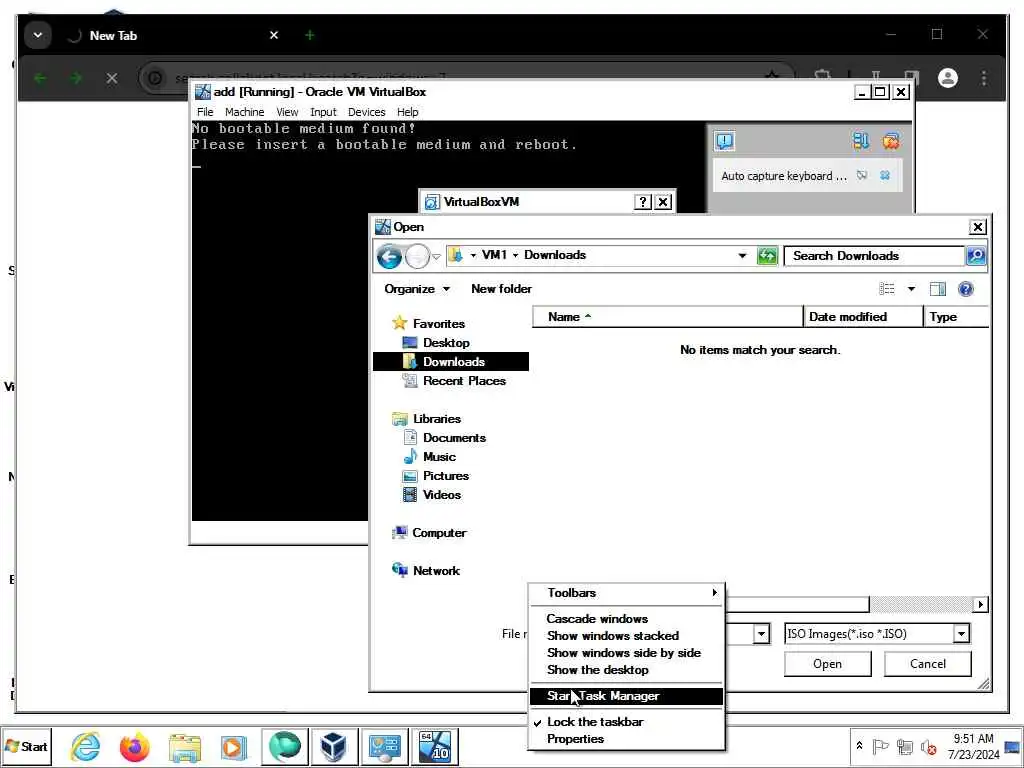Viewport: 1024px width, 768px height.
Task: Click the Cancel button in the dialog
Action: [927, 664]
